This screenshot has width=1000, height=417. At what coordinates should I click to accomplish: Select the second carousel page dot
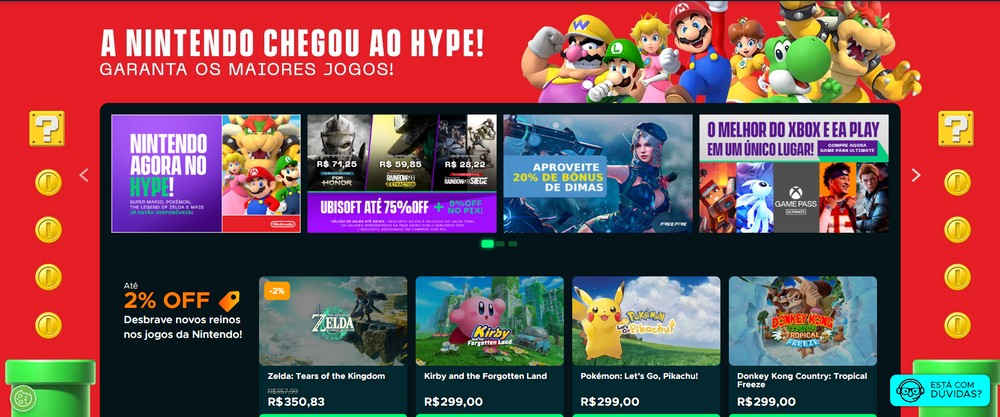coord(501,244)
